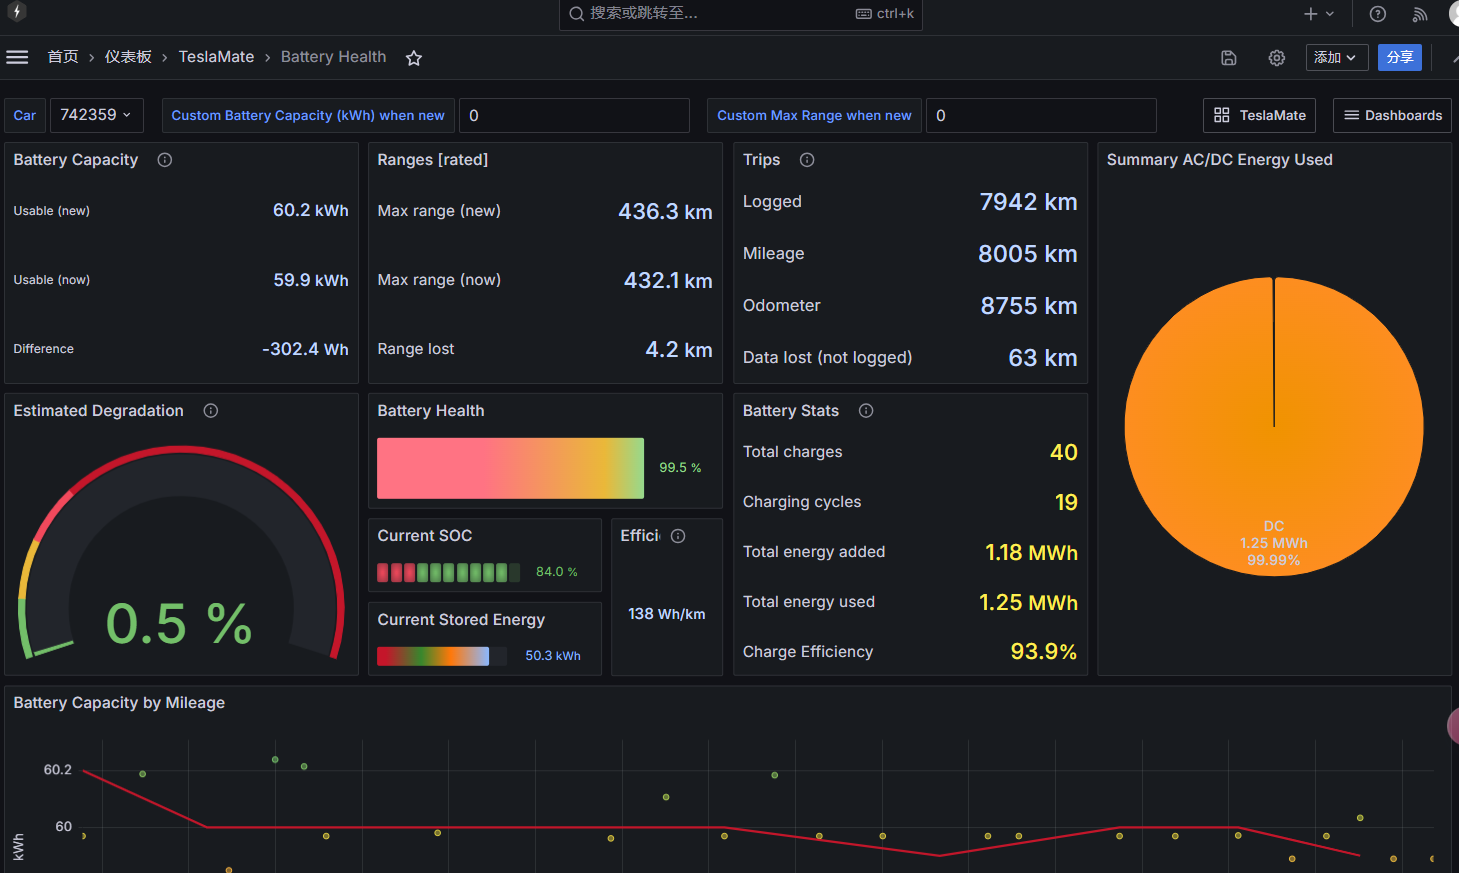Go to 仪表板 breadcrumb
1459x873 pixels.
coord(128,57)
